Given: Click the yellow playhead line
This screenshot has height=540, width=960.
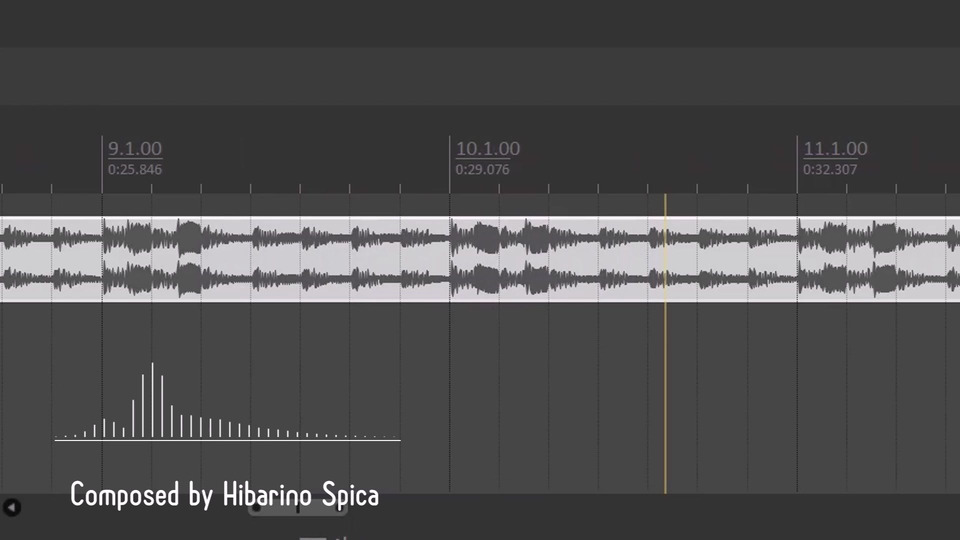Looking at the screenshot, I should pos(666,343).
